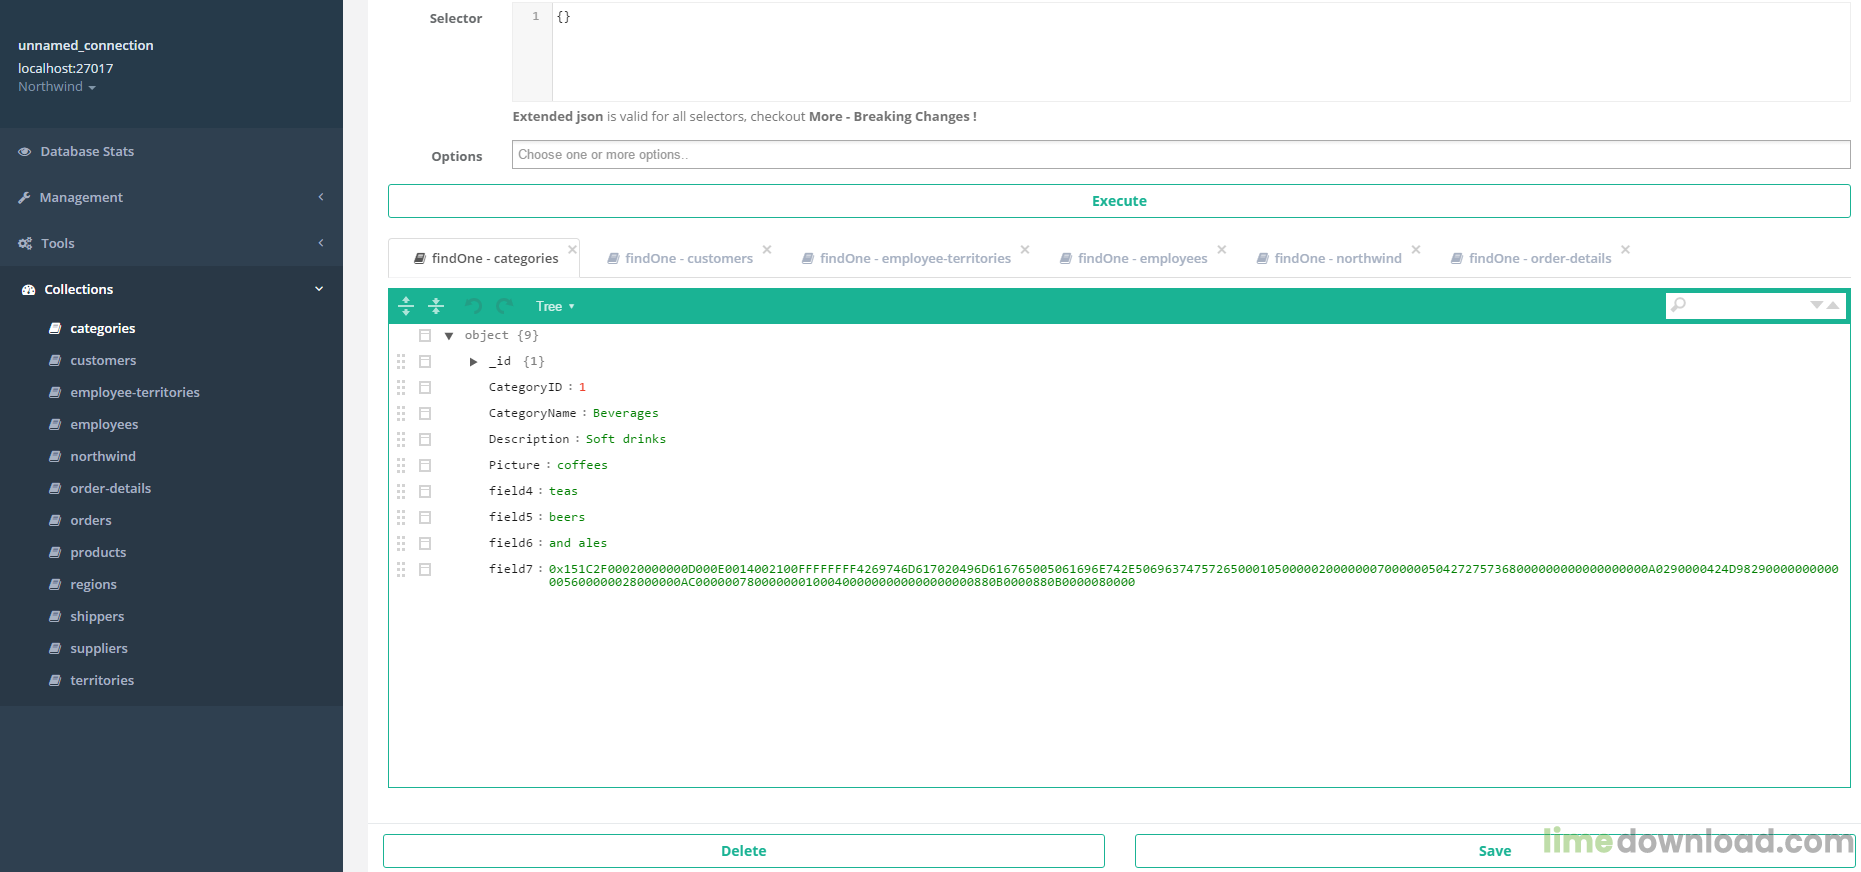Click the action box beside CategoryID row
The image size is (1861, 872).
425,387
